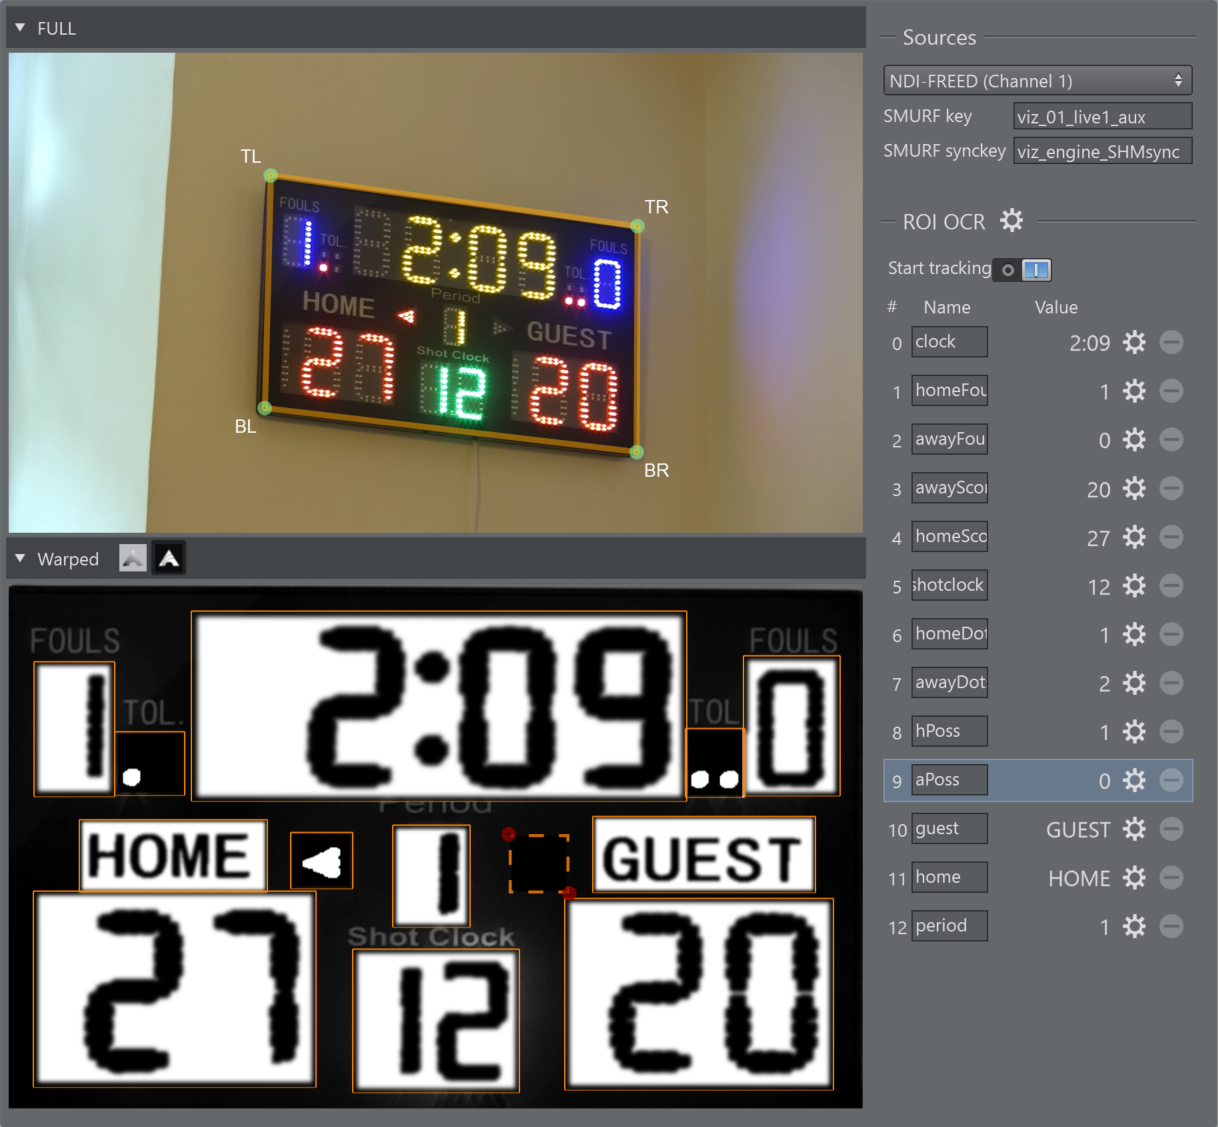
Task: Delete the aPoss ROI row
Action: [1171, 781]
